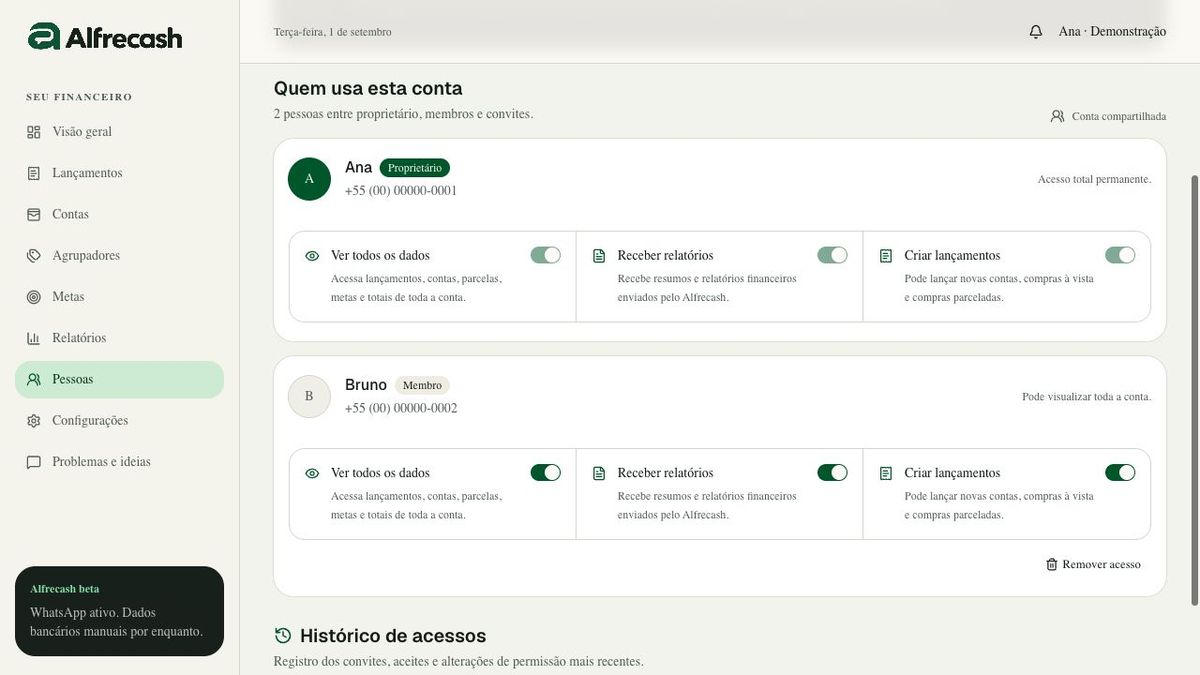Click Ana's avatar circle
This screenshot has height=675, width=1200.
(x=309, y=179)
